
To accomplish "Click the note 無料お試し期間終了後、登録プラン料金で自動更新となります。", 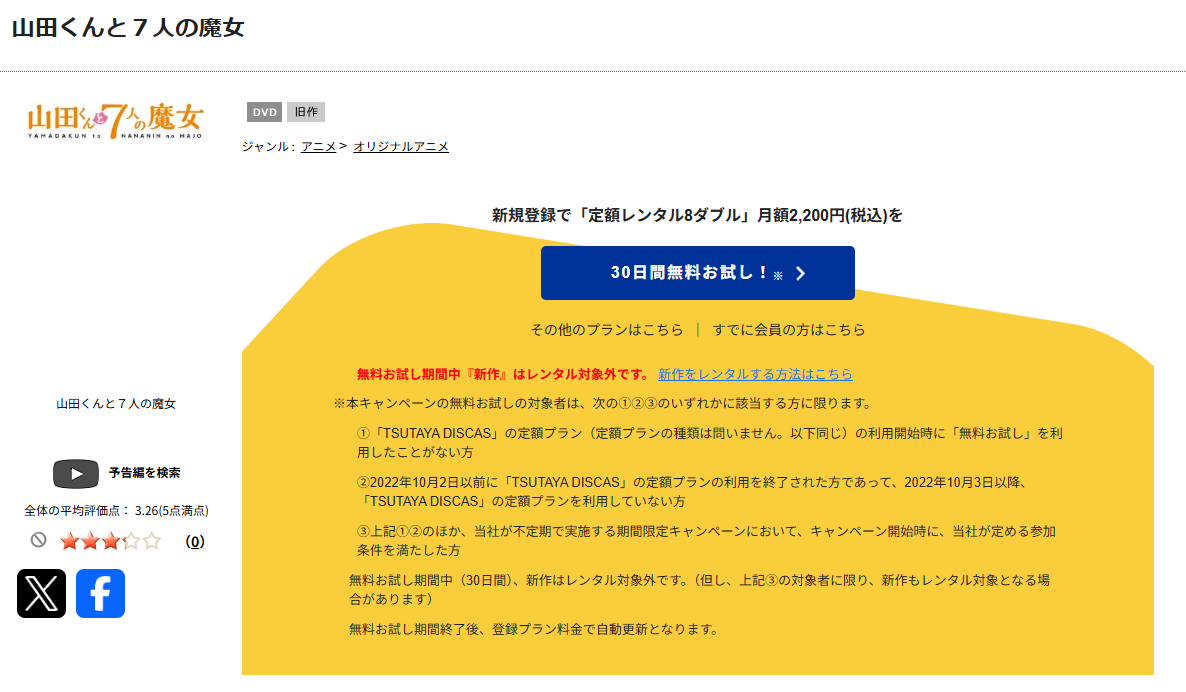I will 534,629.
